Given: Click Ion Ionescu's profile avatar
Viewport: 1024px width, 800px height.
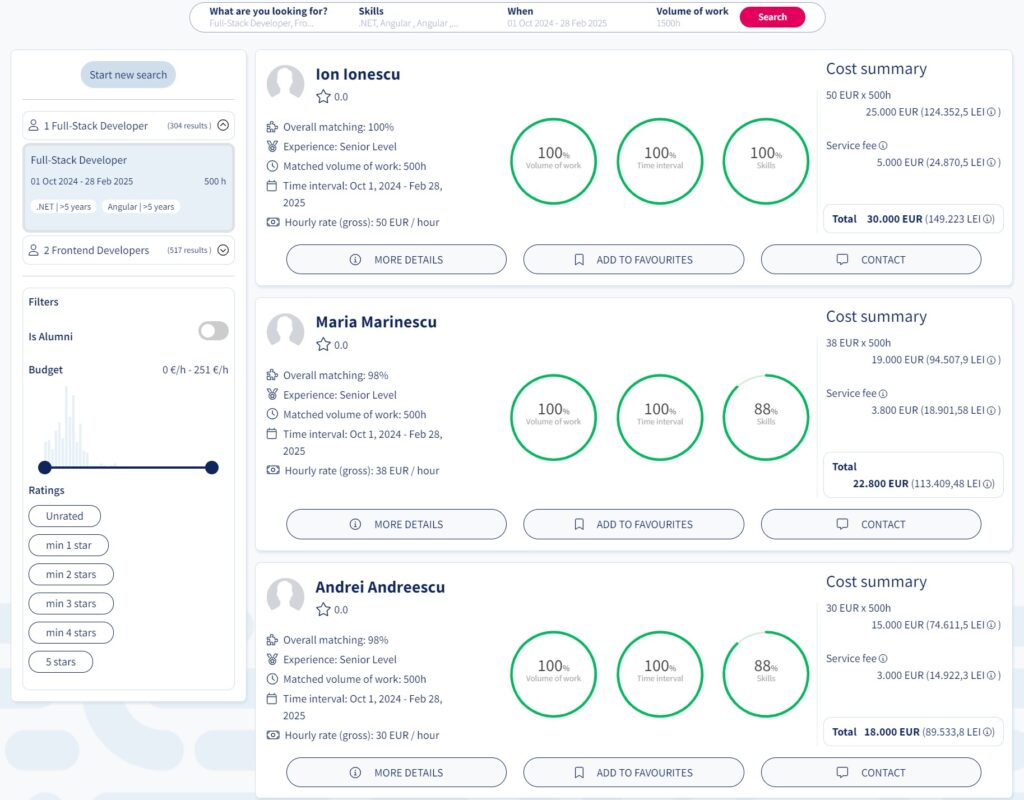Looking at the screenshot, I should (285, 83).
